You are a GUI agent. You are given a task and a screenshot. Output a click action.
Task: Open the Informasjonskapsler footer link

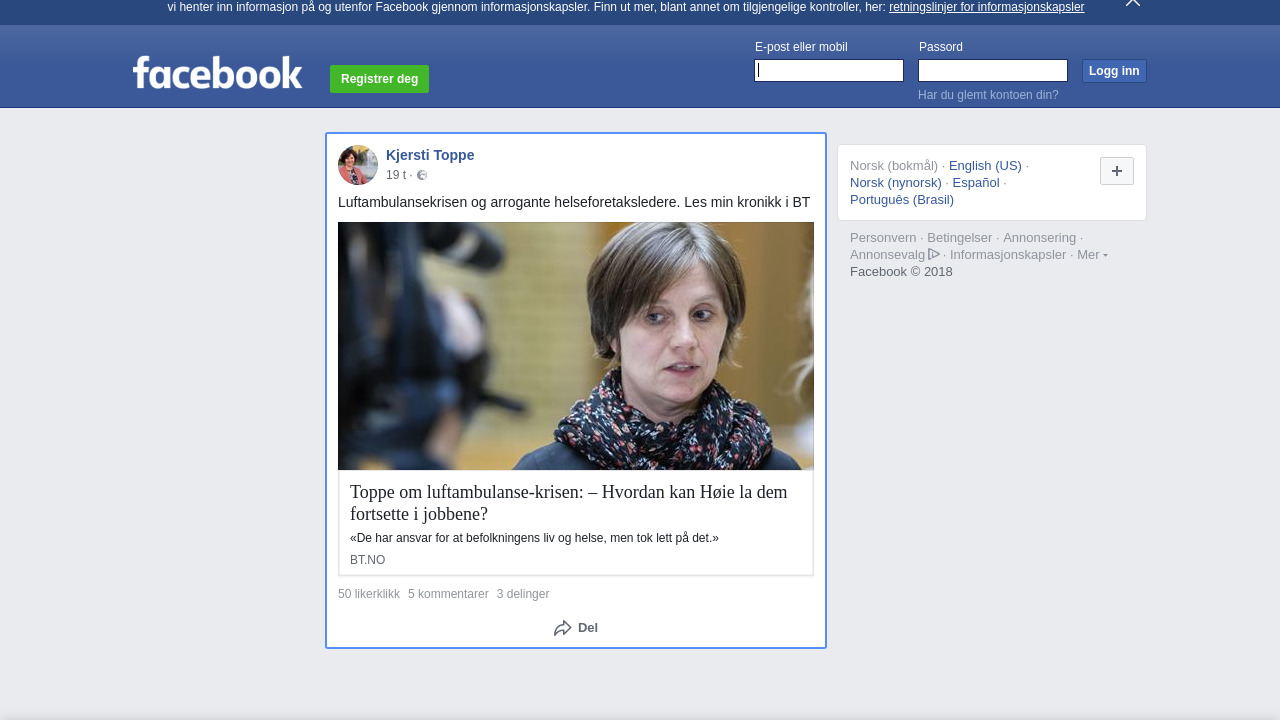(1008, 255)
